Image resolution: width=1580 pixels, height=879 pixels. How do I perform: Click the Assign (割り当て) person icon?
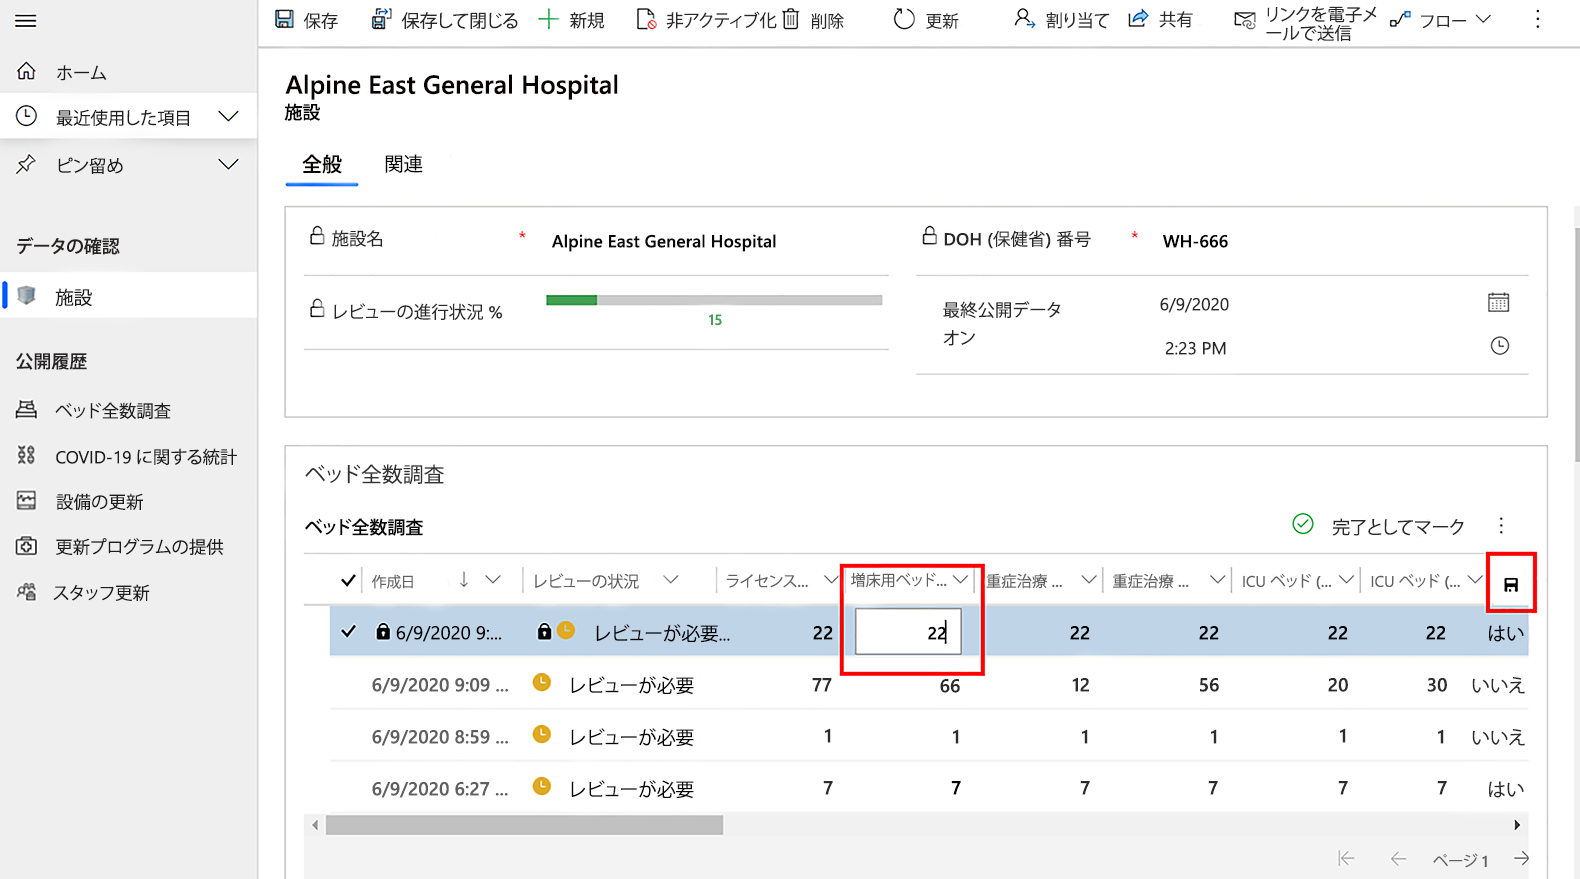(1024, 19)
